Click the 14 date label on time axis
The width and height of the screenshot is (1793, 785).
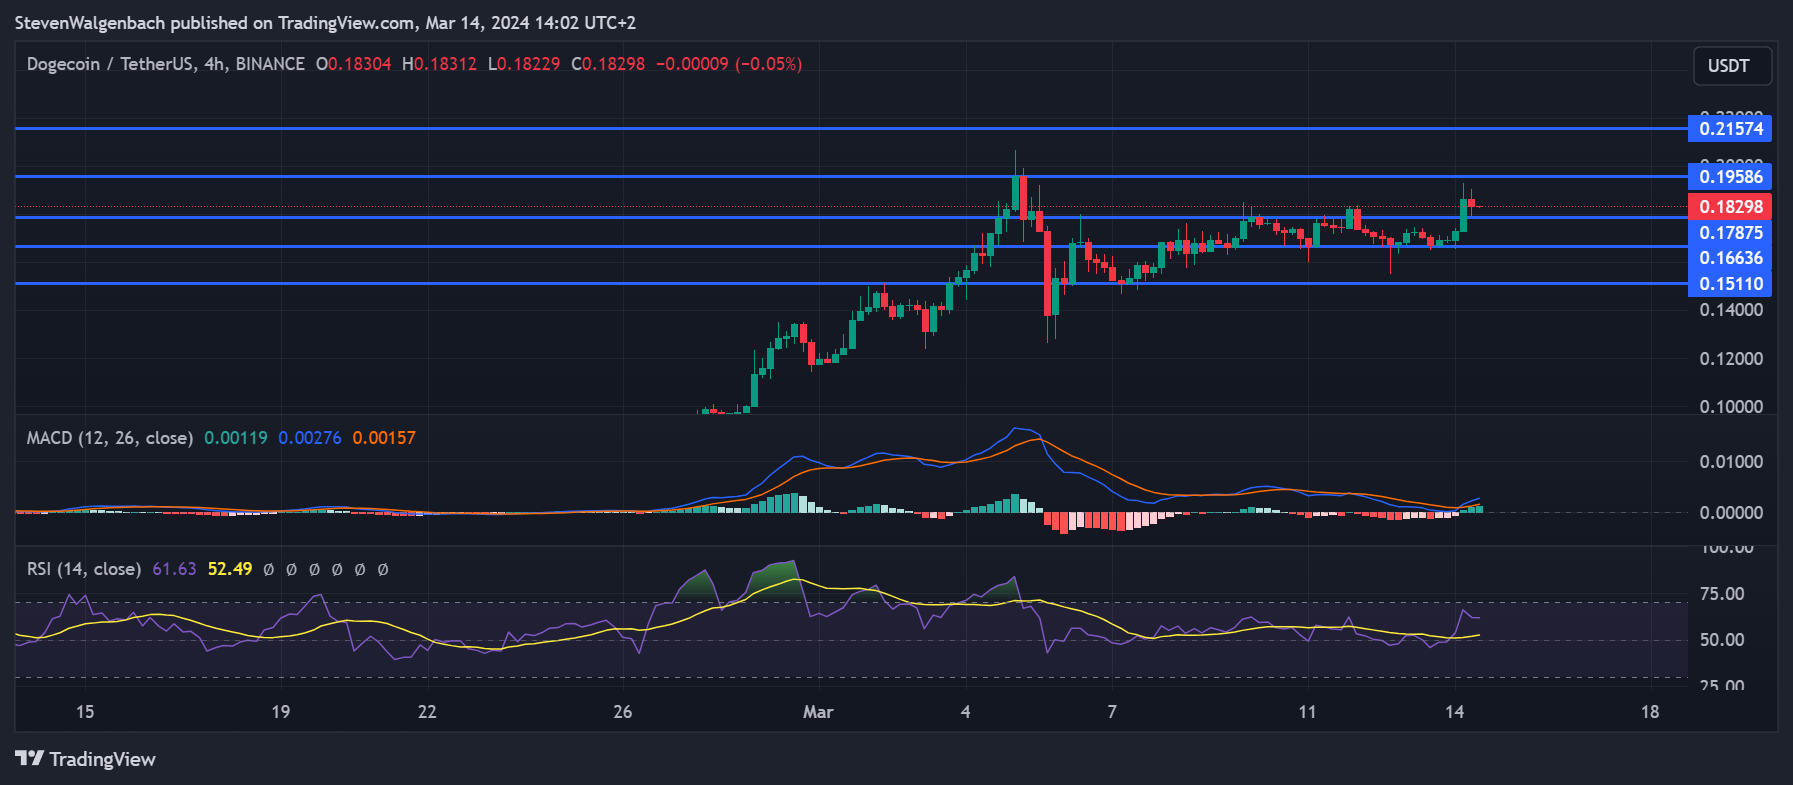coord(1454,712)
